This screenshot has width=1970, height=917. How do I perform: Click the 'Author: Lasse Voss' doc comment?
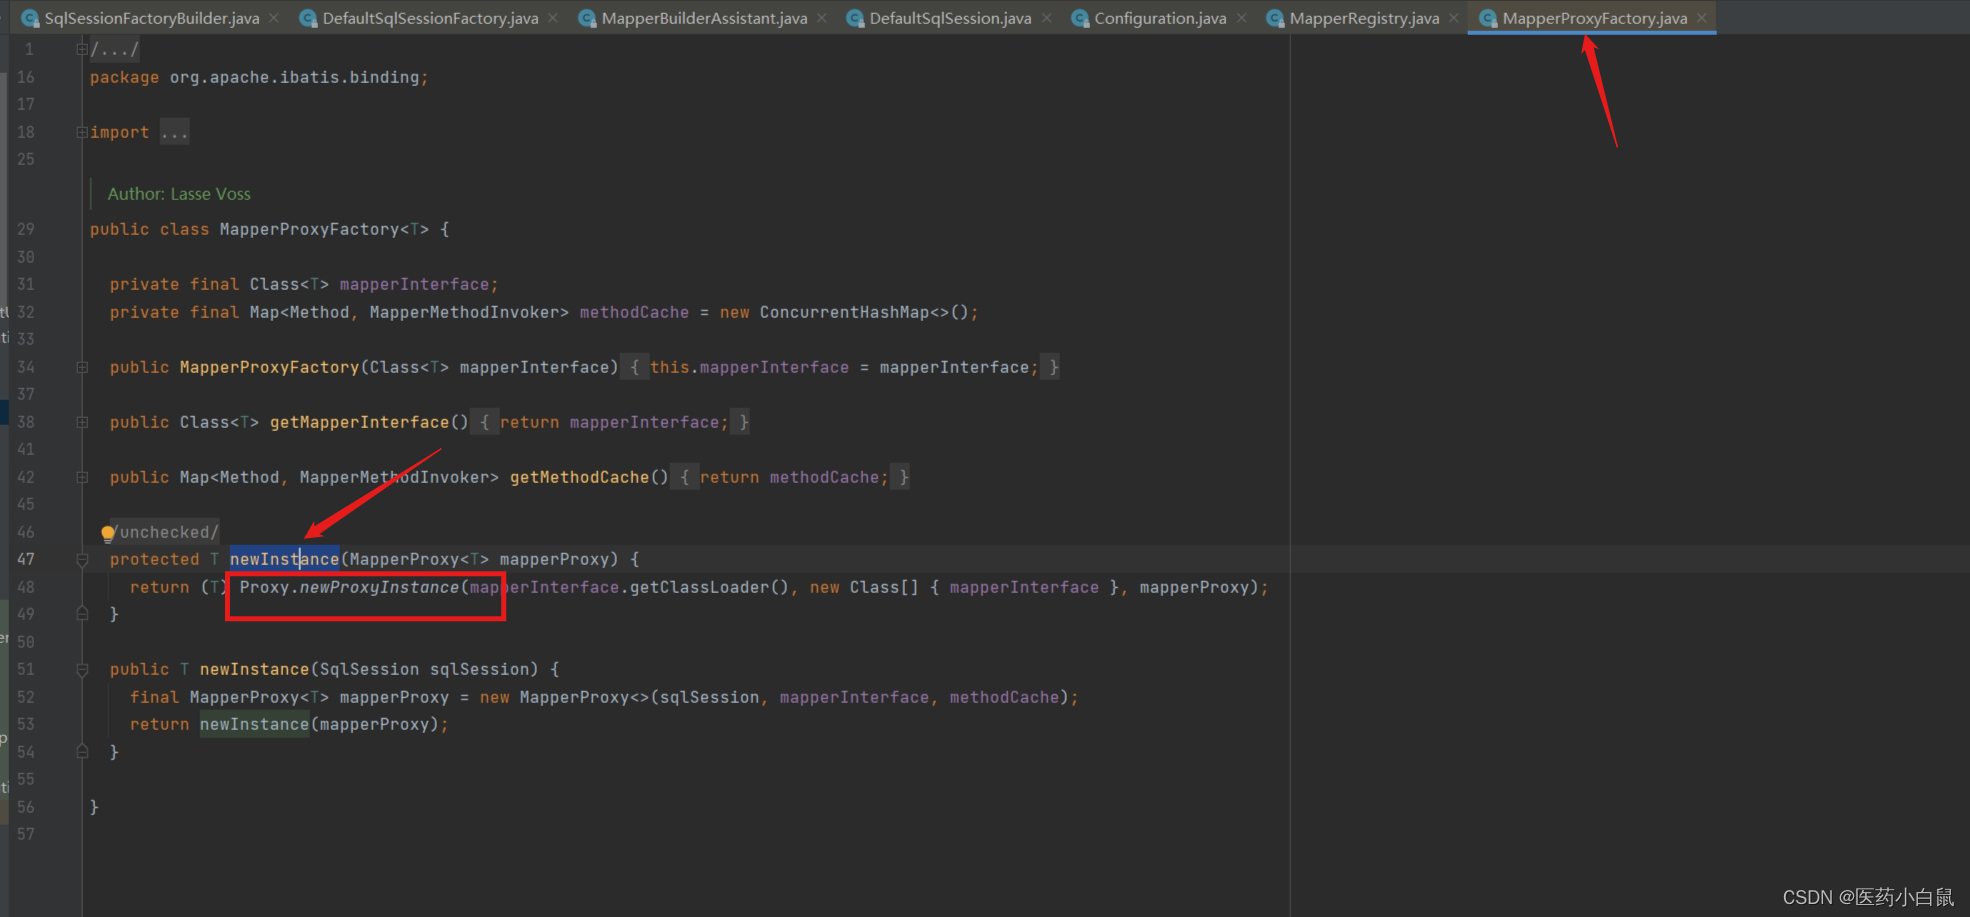coord(179,194)
